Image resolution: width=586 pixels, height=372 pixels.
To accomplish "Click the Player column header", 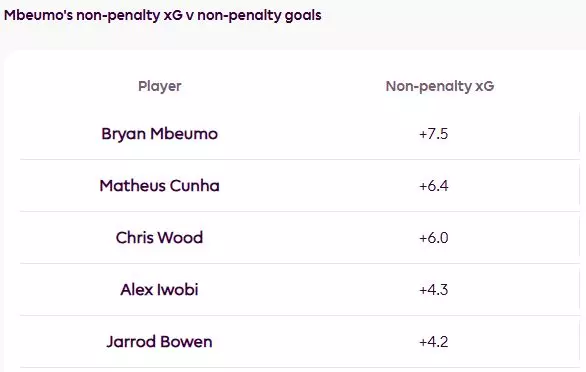I will 160,86.
